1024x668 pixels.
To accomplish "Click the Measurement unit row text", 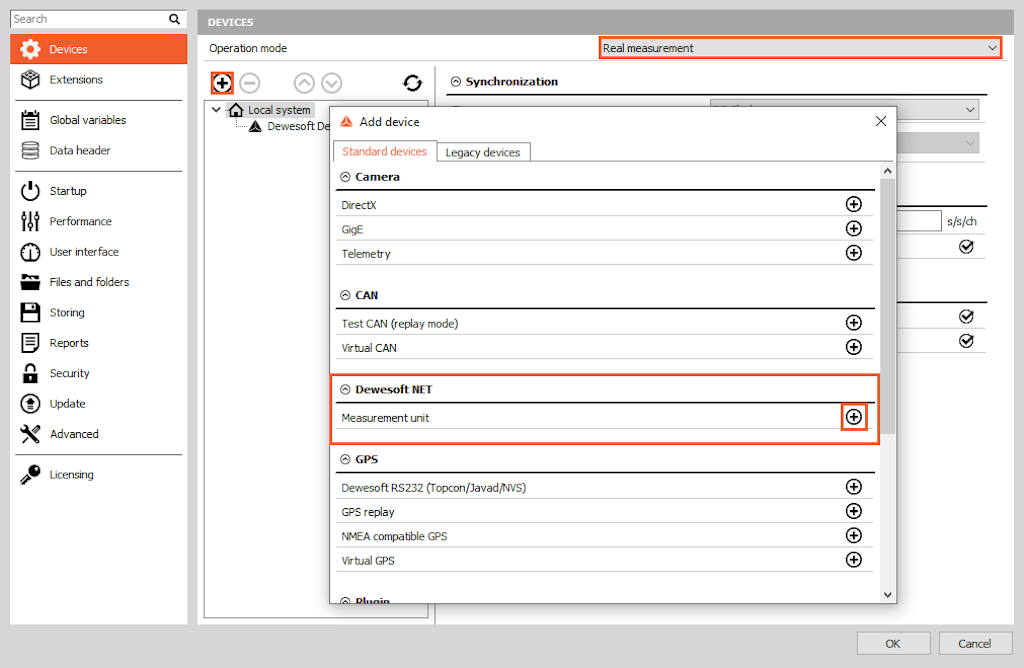I will coord(385,418).
